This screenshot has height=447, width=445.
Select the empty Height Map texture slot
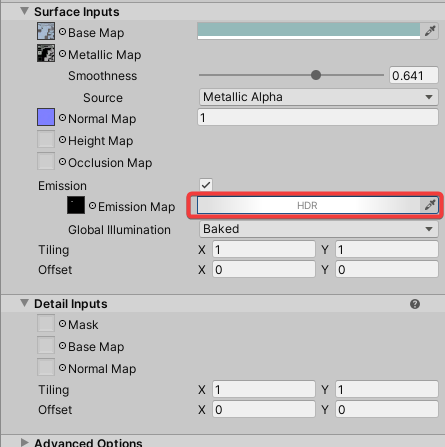point(46,139)
